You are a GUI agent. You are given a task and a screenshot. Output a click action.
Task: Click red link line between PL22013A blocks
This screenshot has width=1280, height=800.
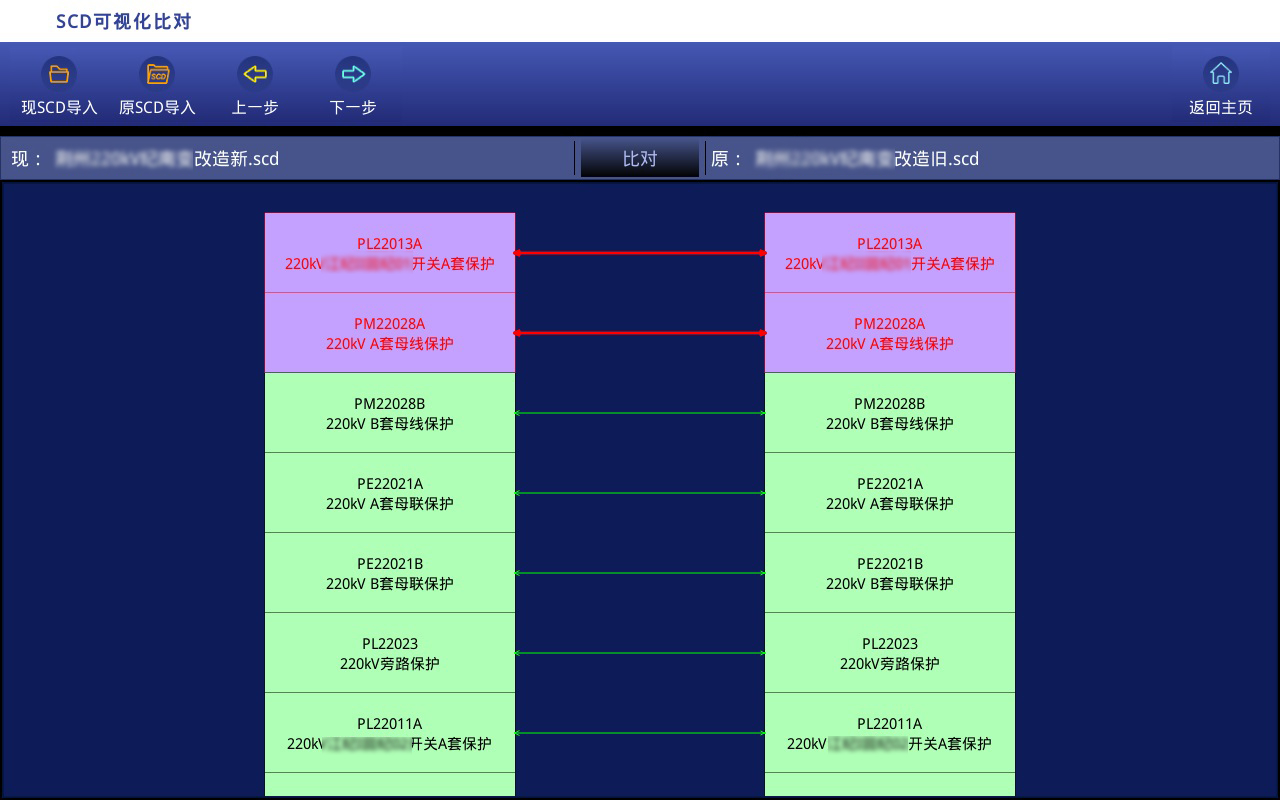pos(640,253)
